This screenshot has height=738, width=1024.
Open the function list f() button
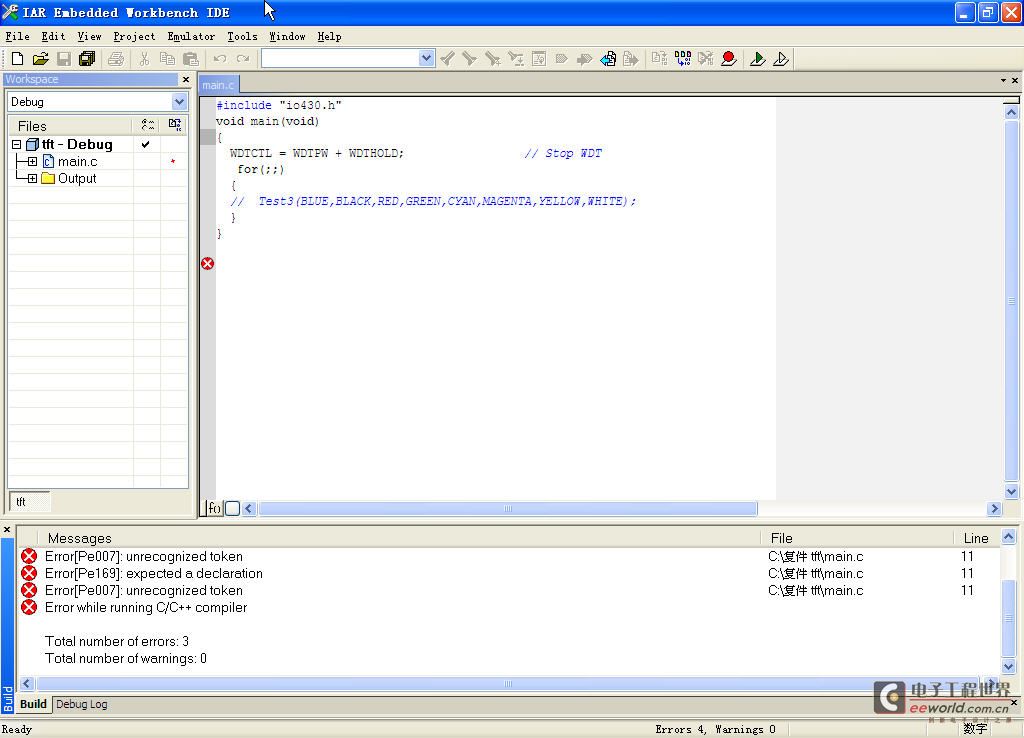[214, 508]
